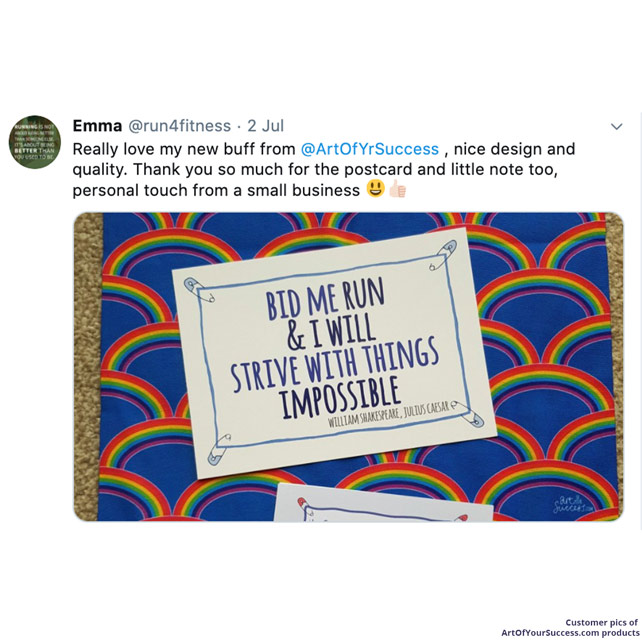Open the @run4fitness handle
This screenshot has width=642, height=642.
[180, 126]
